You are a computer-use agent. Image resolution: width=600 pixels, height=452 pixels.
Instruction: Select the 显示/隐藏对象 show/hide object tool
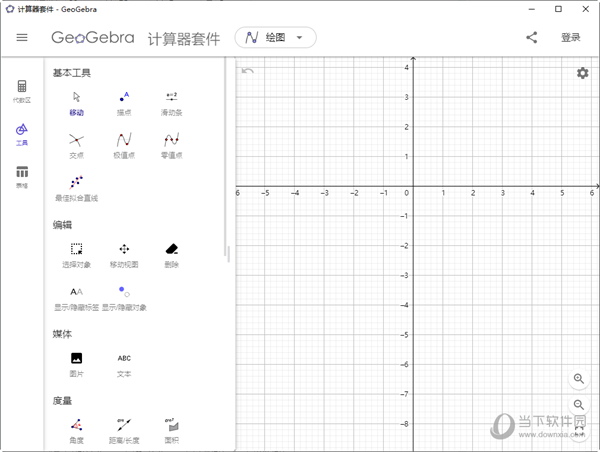click(x=124, y=299)
